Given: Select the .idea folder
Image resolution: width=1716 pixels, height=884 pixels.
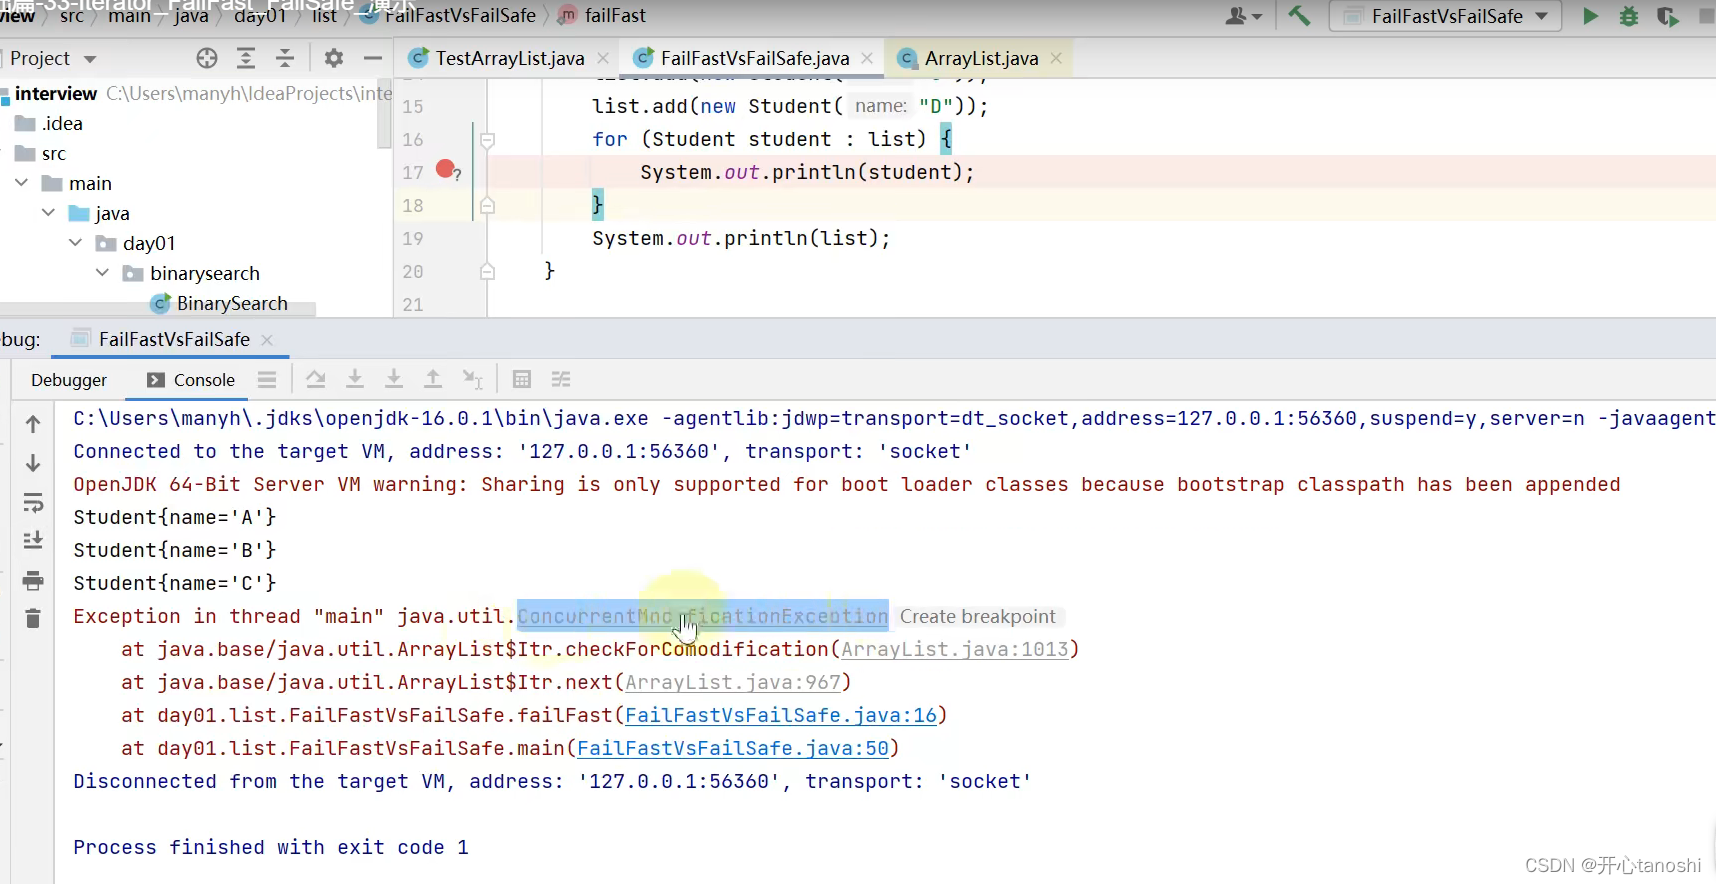Looking at the screenshot, I should (62, 123).
